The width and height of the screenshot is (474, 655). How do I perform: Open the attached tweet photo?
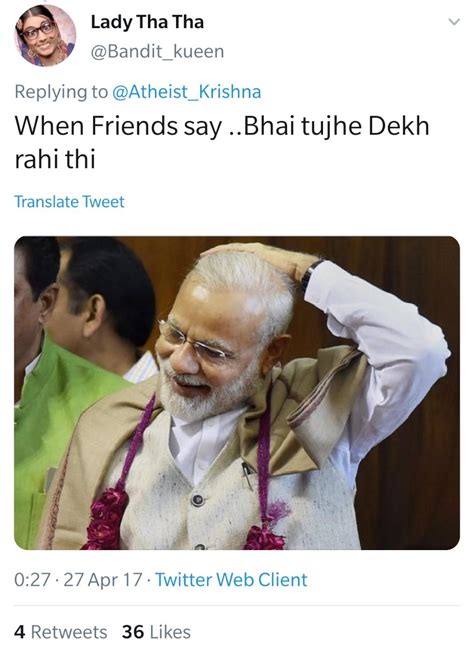tap(237, 393)
